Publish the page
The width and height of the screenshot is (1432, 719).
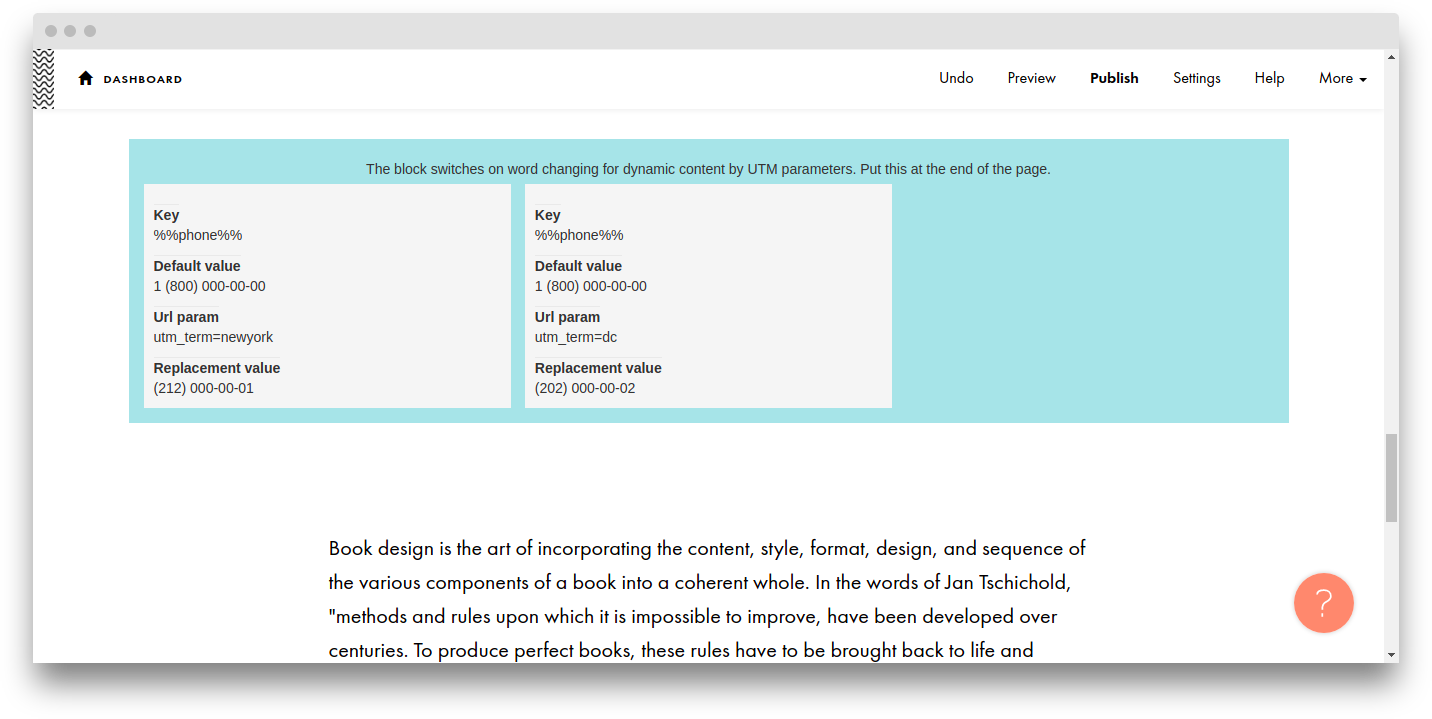[1113, 78]
